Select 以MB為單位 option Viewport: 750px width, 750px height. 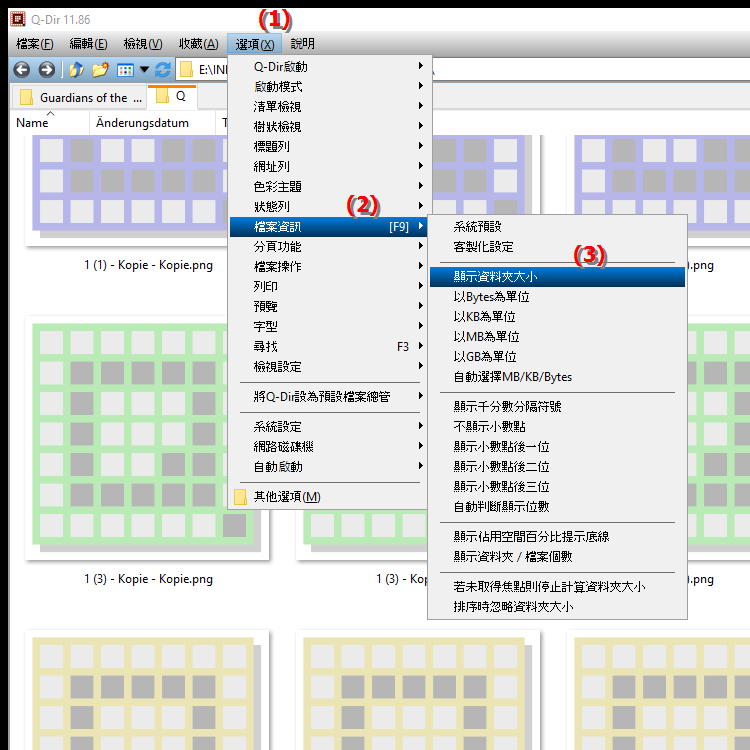557,337
